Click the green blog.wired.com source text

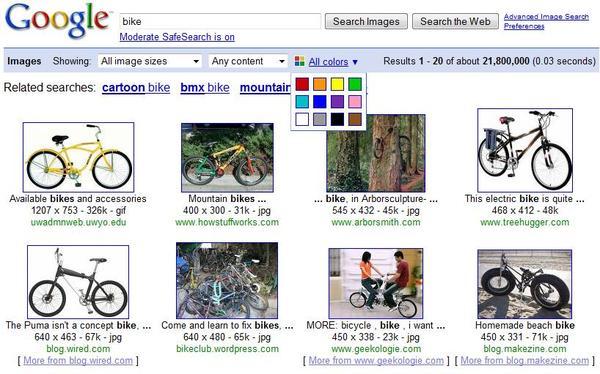(x=78, y=349)
